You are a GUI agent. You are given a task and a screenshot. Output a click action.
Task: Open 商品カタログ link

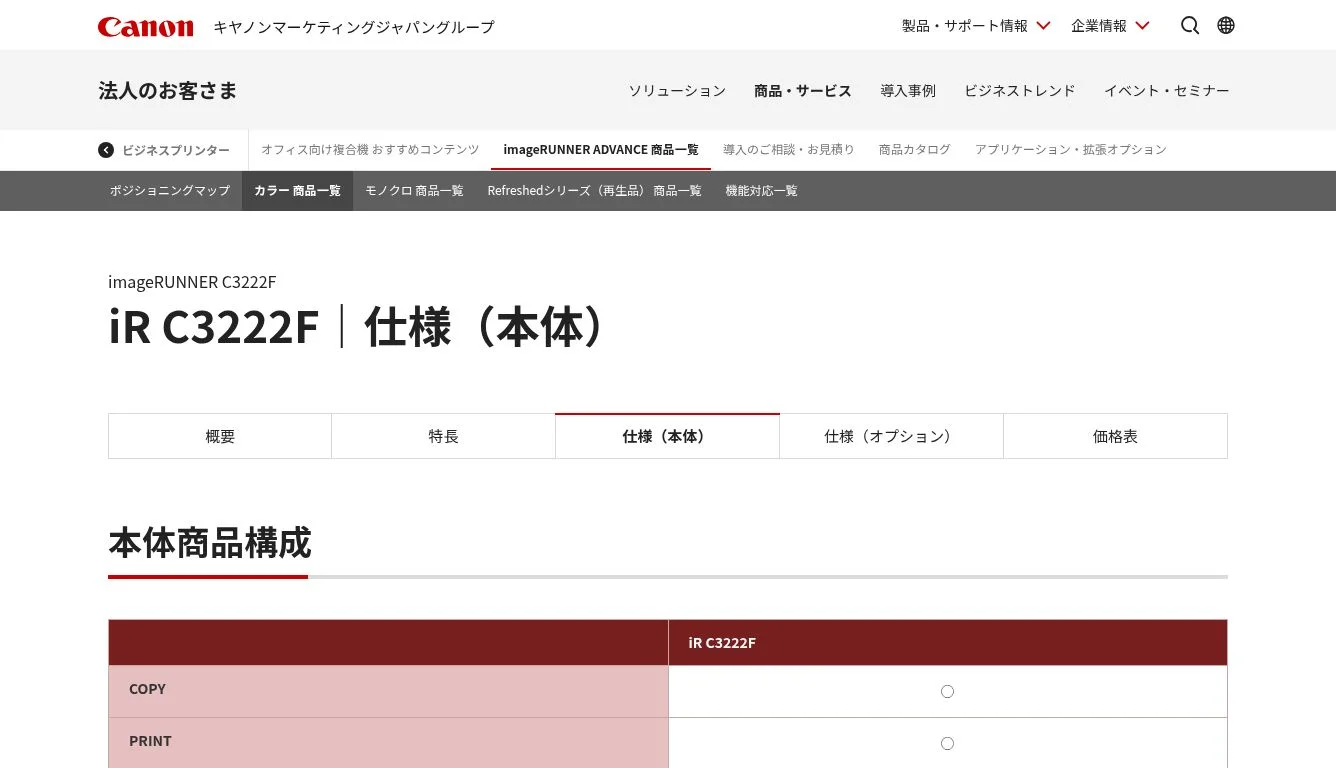(915, 150)
